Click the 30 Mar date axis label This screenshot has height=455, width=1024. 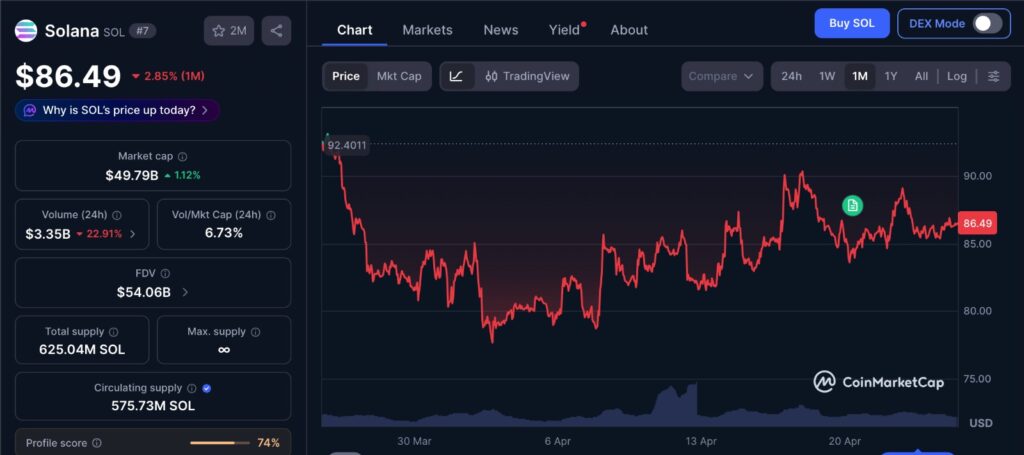pos(414,441)
